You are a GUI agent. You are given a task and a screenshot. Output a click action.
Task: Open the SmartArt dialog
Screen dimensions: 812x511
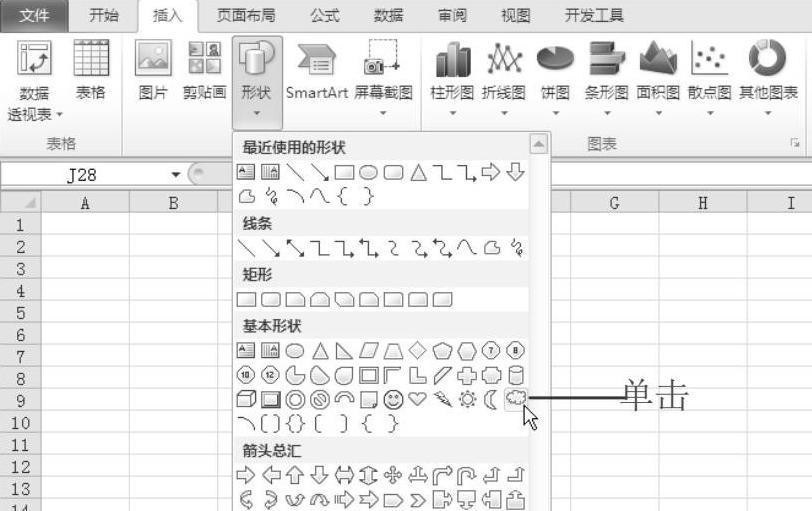(317, 70)
